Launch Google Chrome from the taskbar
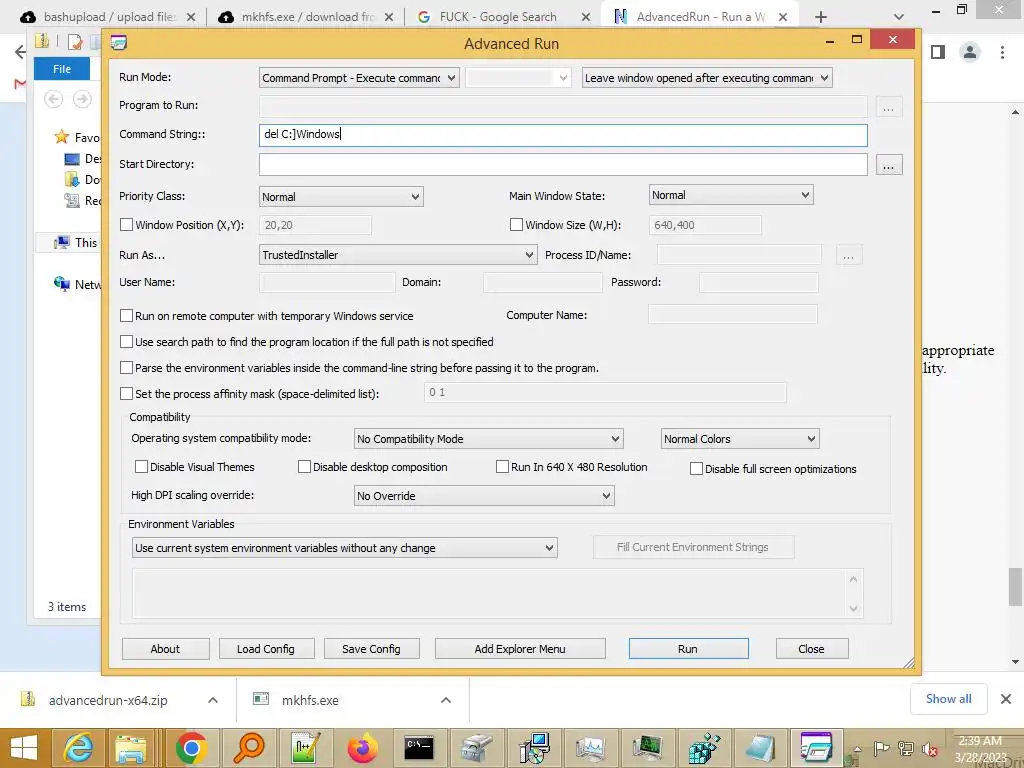 (191, 747)
